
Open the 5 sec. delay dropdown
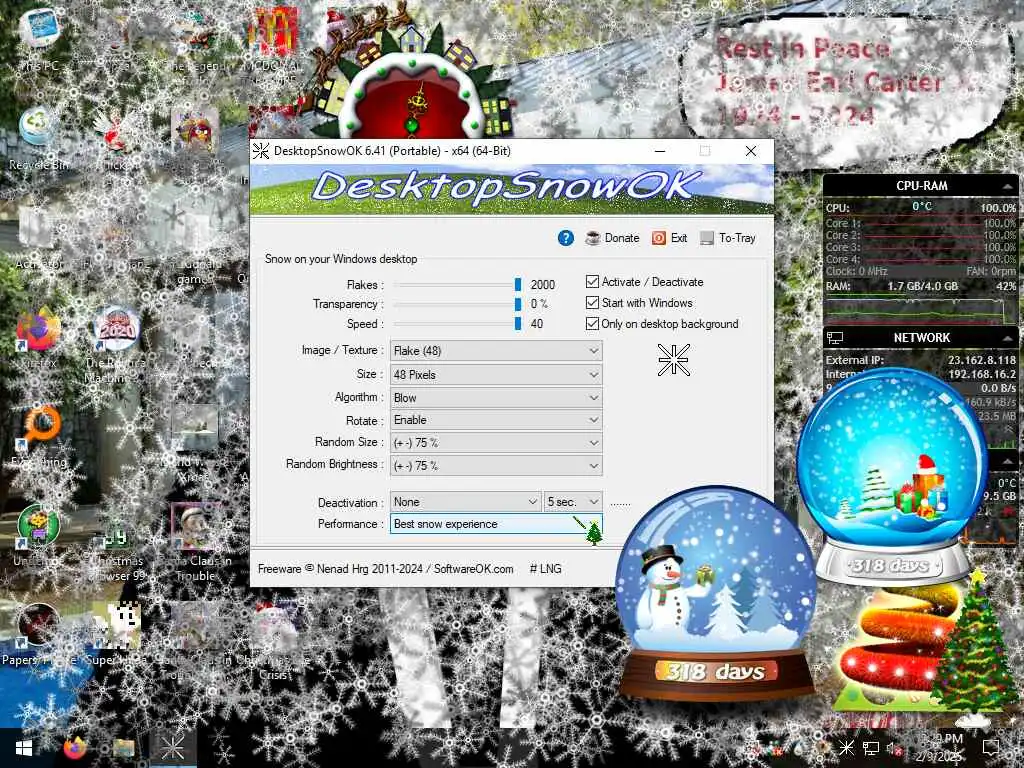(573, 502)
